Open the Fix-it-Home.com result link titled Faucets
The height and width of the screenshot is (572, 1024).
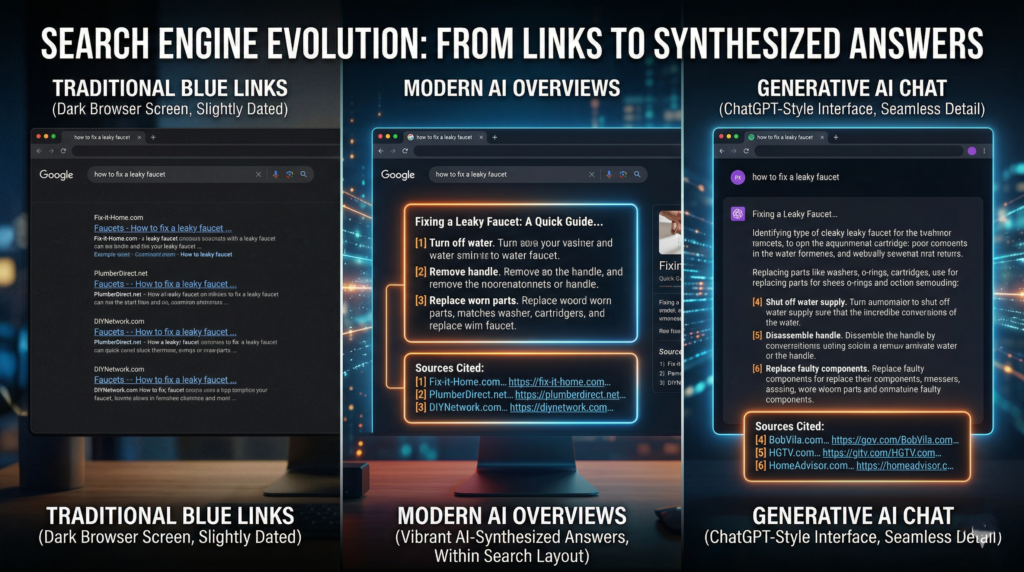click(163, 229)
